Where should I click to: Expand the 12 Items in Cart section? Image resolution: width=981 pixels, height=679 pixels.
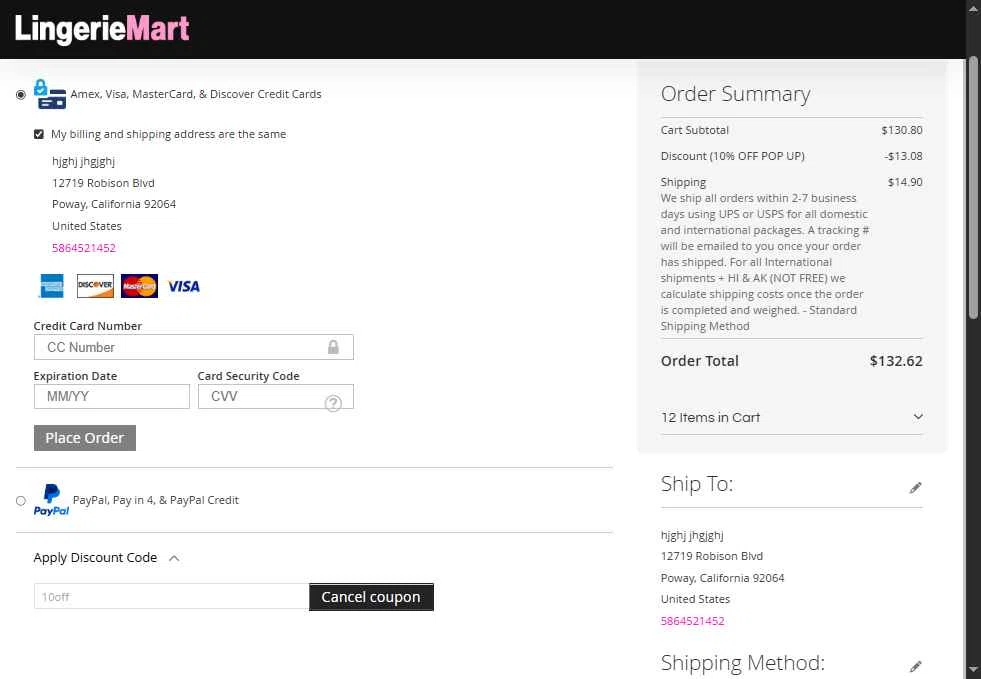click(x=791, y=417)
